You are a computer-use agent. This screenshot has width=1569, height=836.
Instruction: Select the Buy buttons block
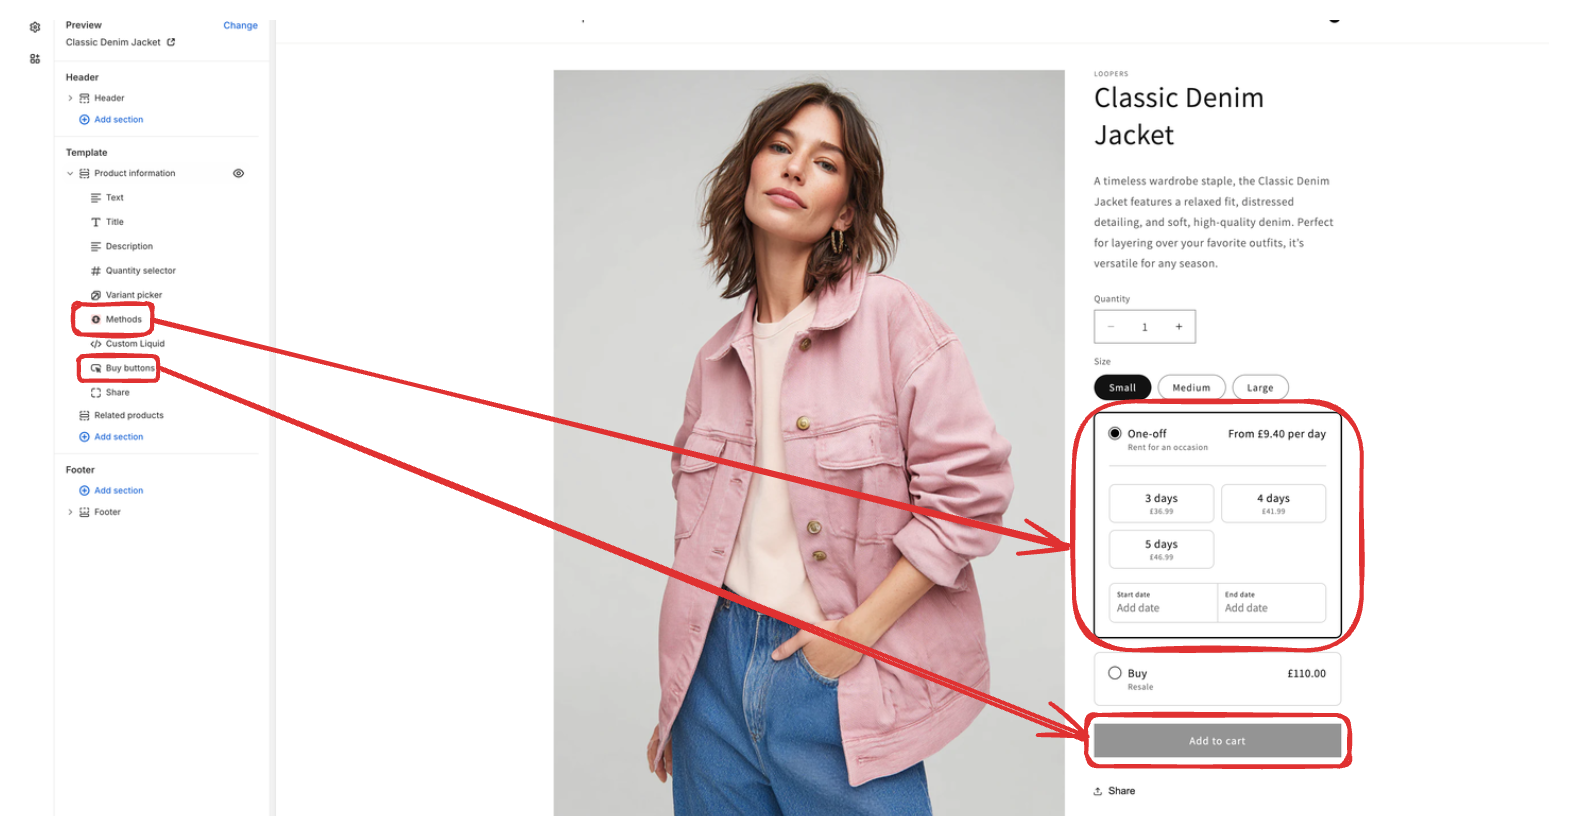click(x=122, y=368)
